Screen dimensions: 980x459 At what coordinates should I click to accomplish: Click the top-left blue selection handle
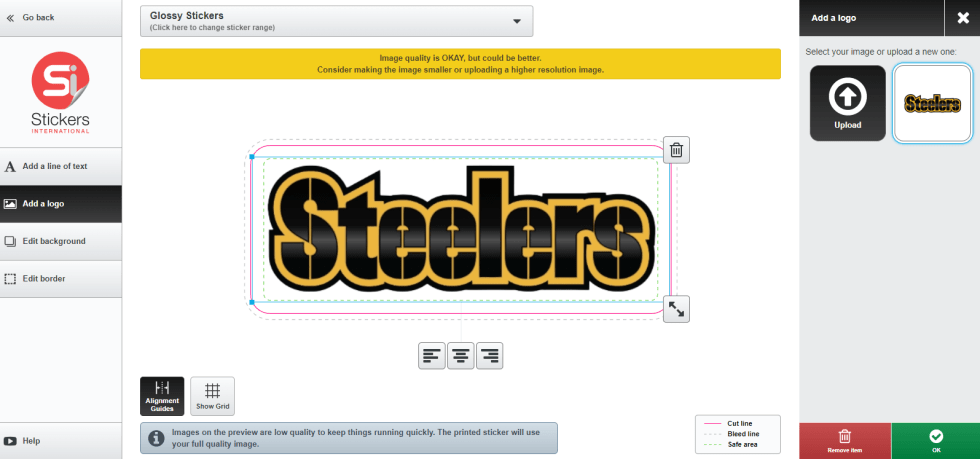[x=252, y=157]
